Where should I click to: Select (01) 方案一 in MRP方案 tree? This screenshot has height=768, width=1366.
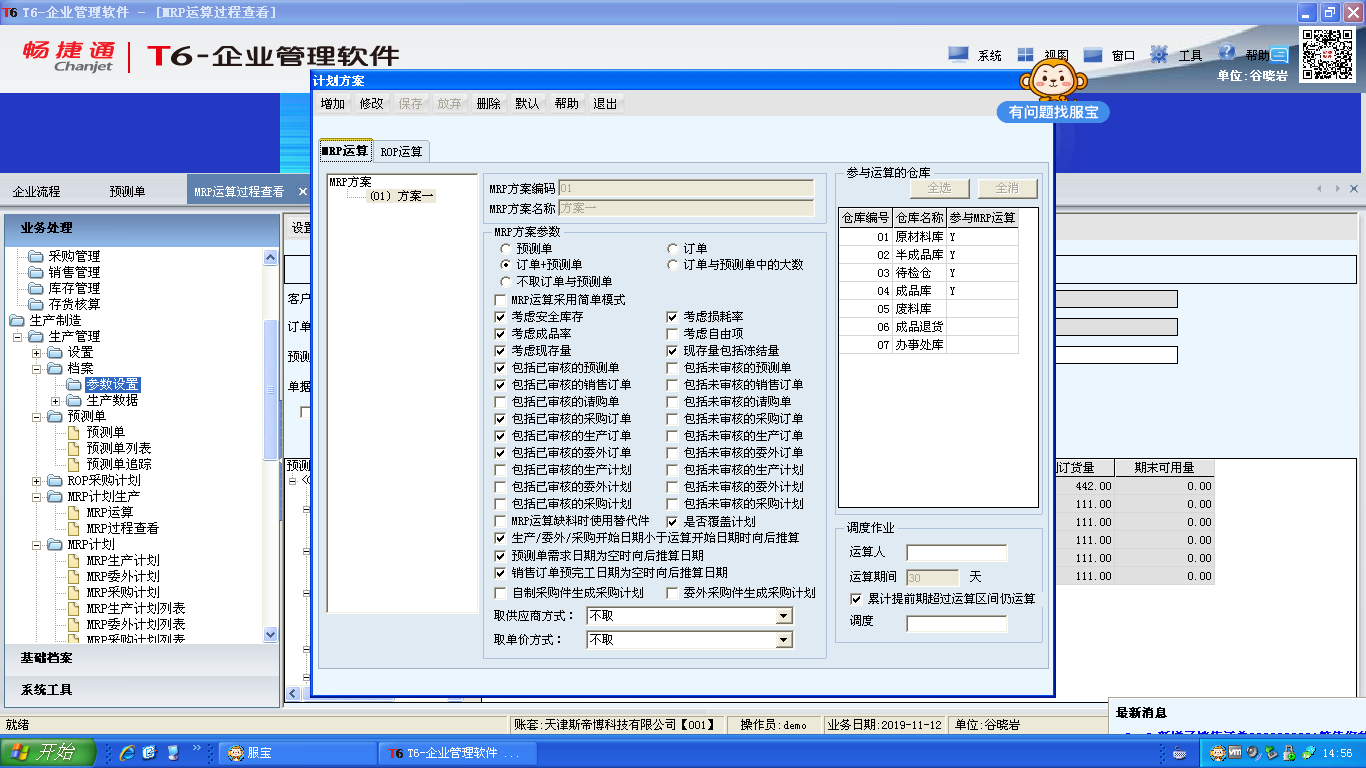coord(401,196)
